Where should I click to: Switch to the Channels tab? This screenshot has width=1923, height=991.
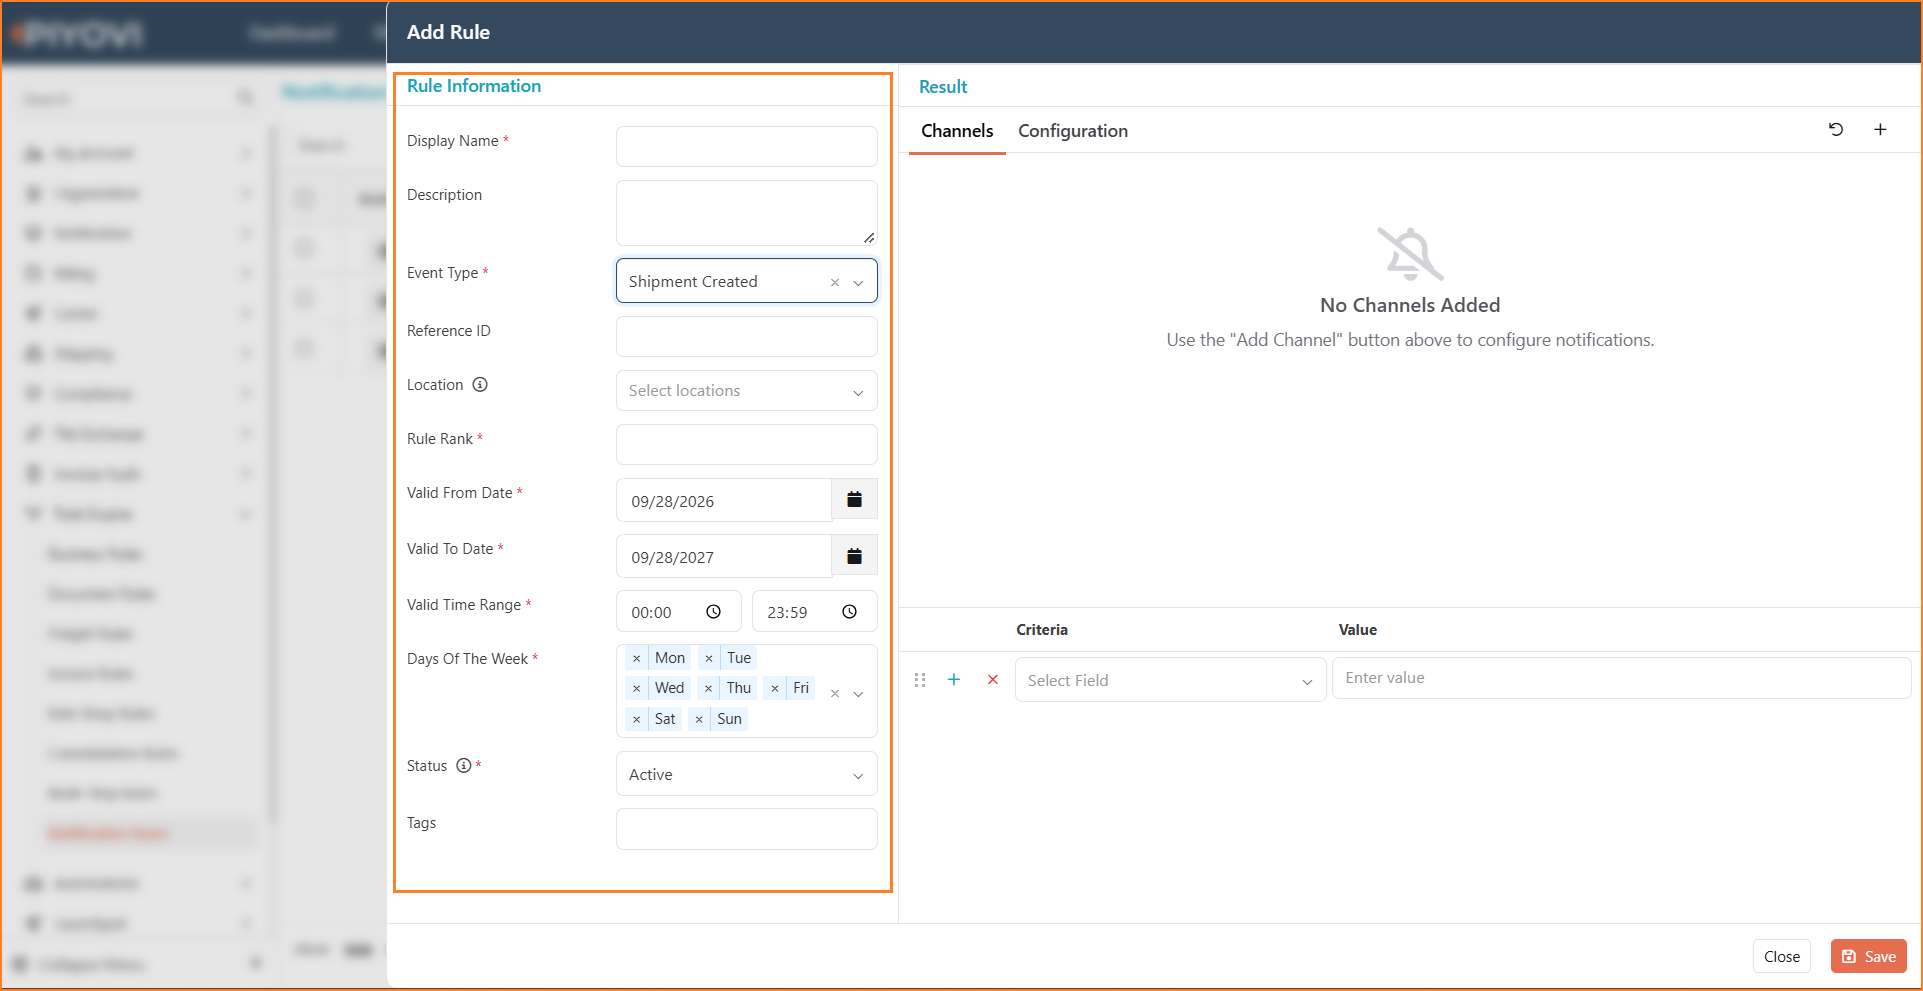[957, 131]
